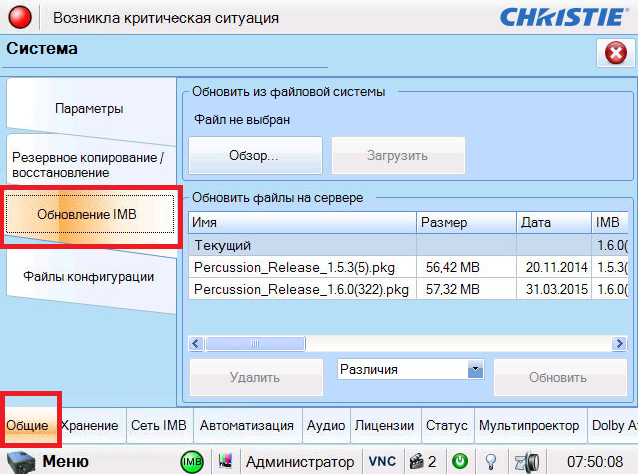
Task: Close the Система window with red X
Action: pyautogui.click(x=616, y=53)
